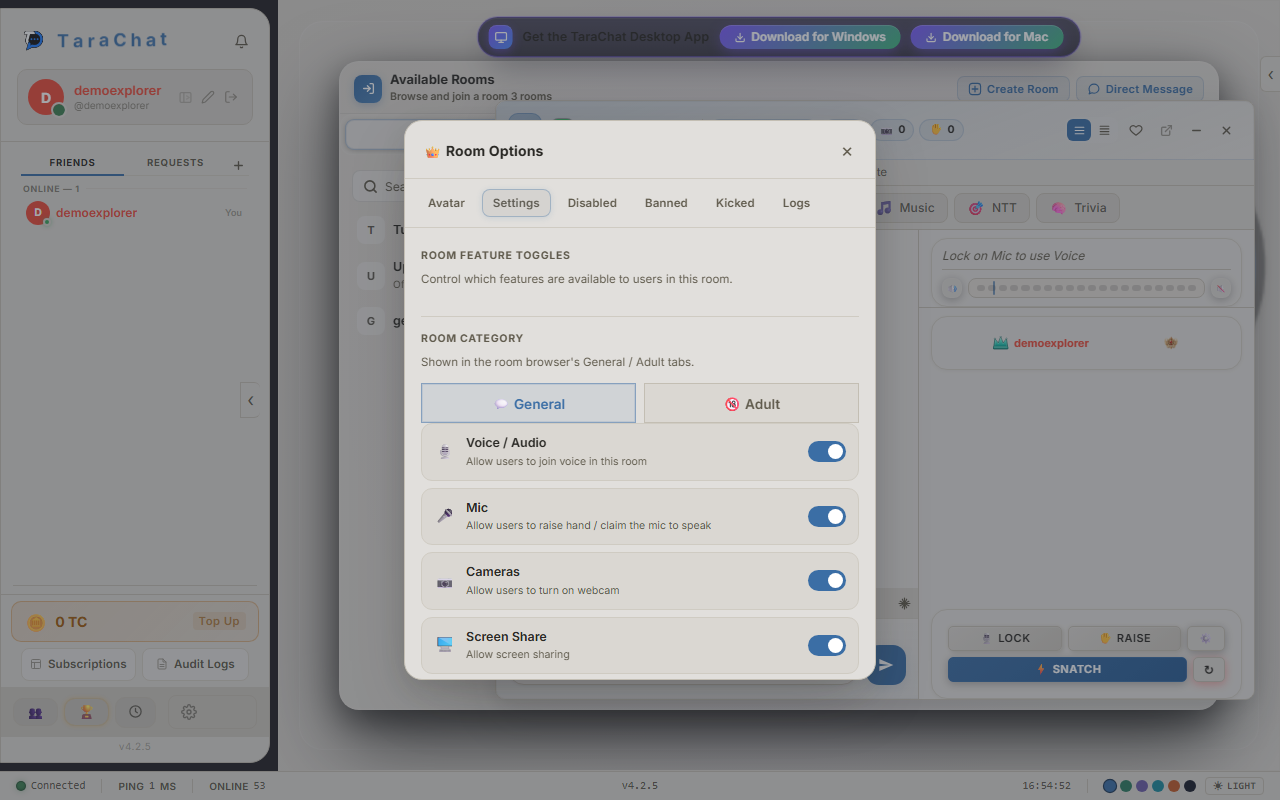The height and width of the screenshot is (800, 1280).
Task: Toggle the Mic feature switch
Action: click(827, 516)
